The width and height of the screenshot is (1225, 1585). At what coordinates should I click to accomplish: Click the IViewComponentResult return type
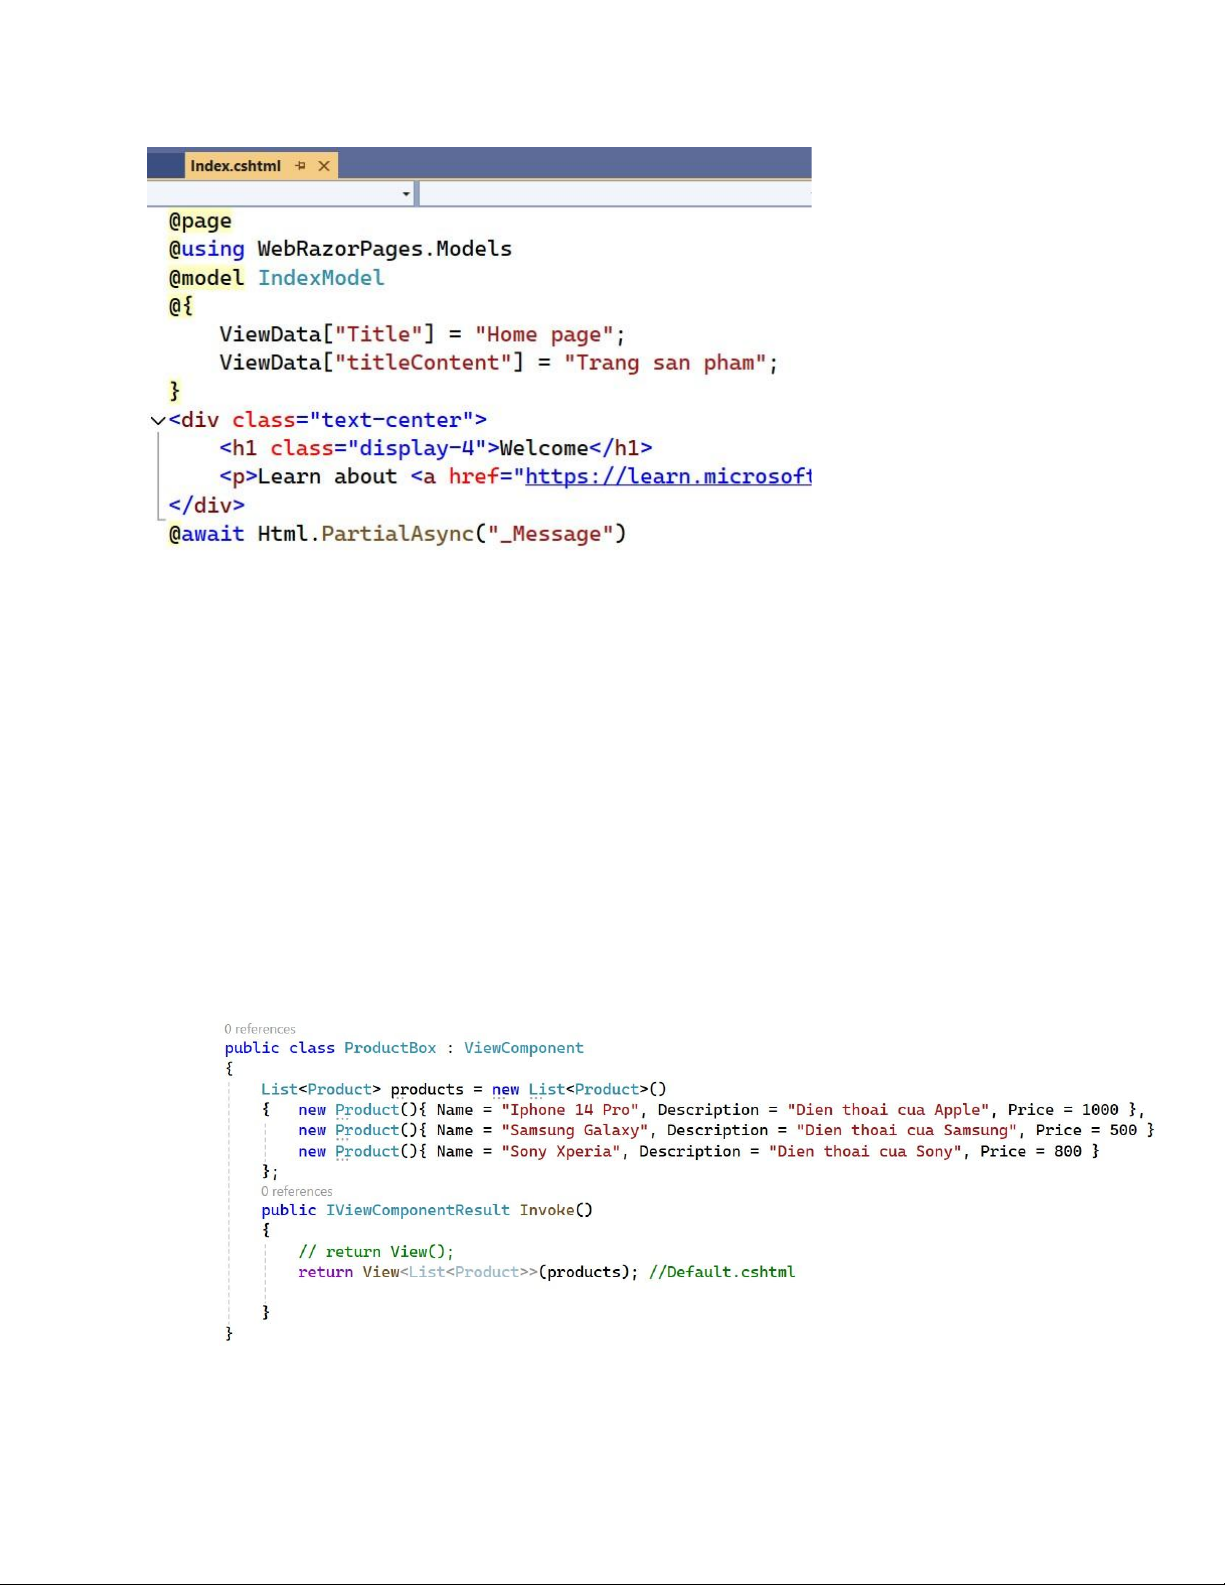(418, 1210)
